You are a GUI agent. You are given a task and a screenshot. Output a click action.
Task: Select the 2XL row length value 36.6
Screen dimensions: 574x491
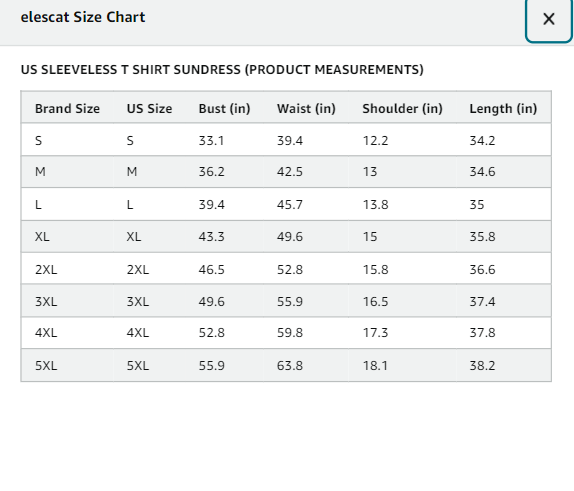click(x=482, y=270)
